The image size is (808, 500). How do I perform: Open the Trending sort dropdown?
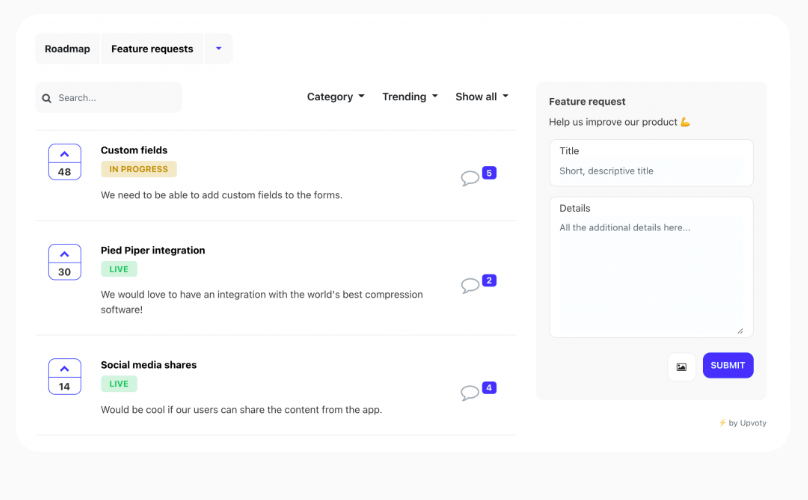point(410,97)
